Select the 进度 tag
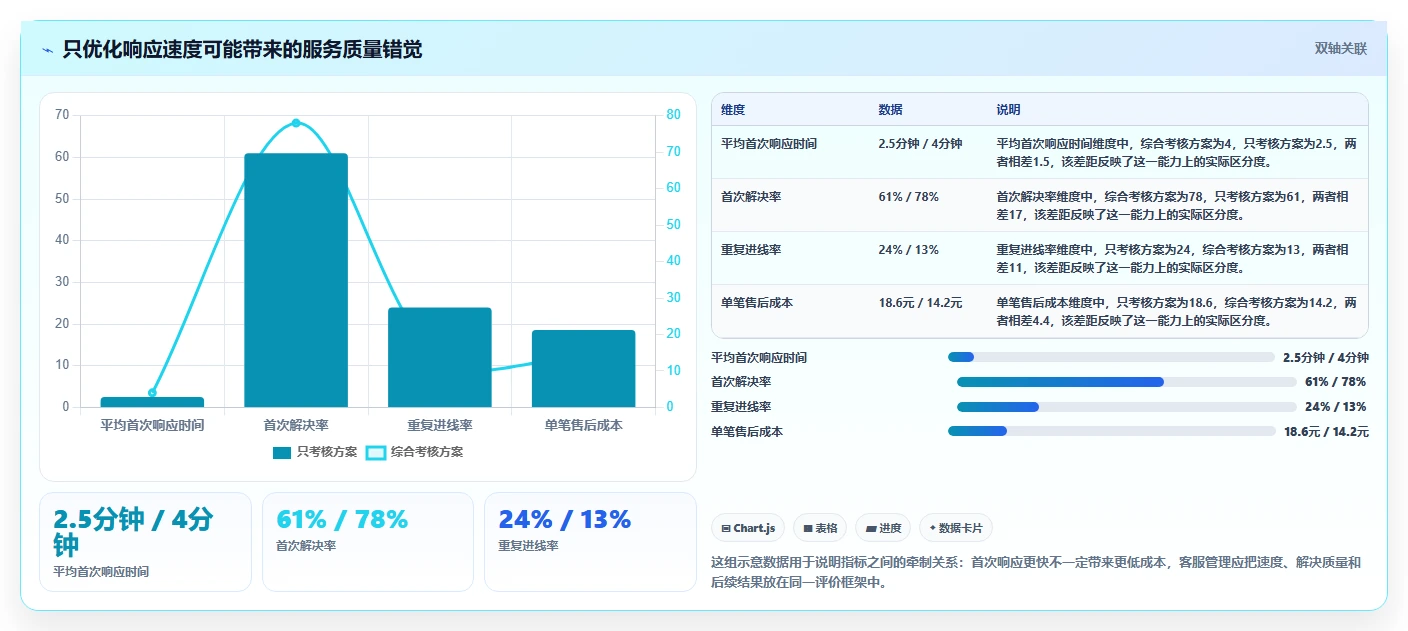1408x631 pixels. [883, 528]
